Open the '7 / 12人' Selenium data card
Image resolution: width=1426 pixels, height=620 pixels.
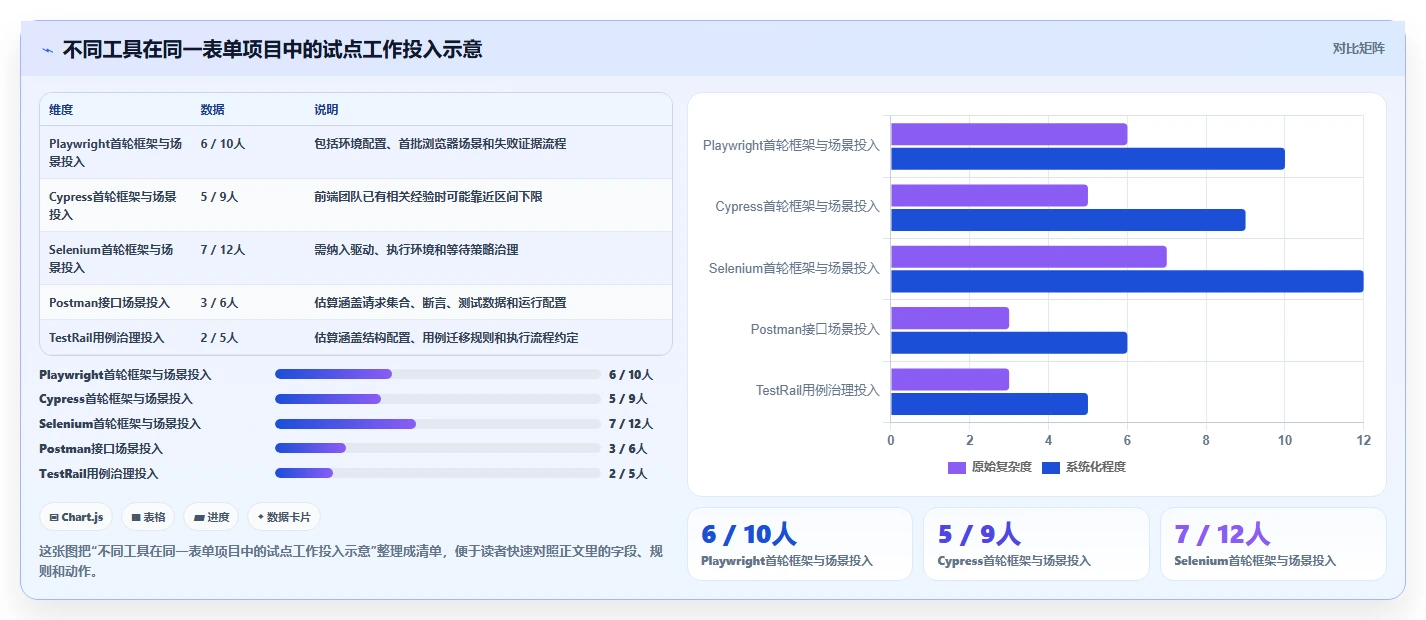1273,544
